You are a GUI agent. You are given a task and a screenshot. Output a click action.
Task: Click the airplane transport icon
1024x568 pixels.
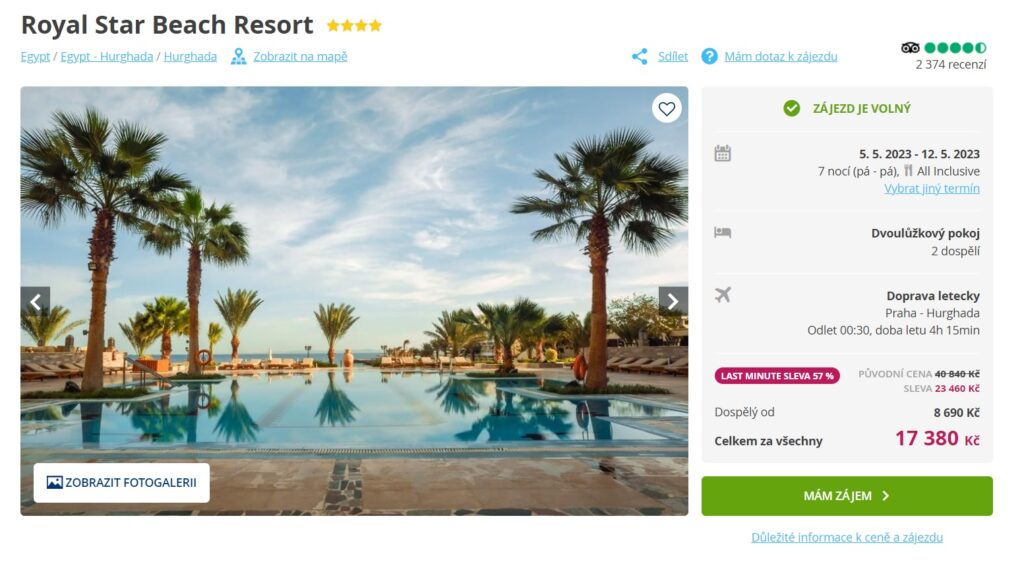tap(722, 294)
